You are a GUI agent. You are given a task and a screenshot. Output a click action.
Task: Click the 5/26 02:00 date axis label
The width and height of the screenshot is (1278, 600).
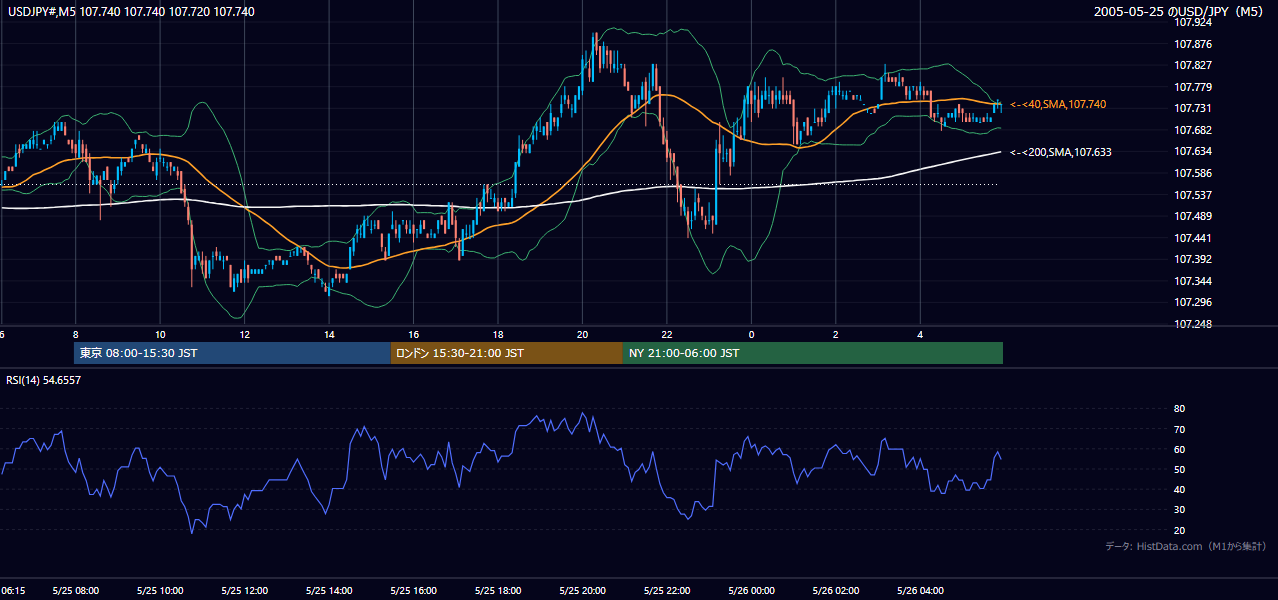836,591
